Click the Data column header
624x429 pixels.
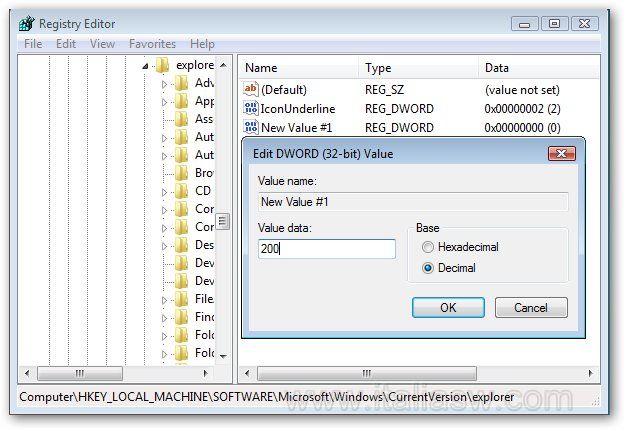539,68
